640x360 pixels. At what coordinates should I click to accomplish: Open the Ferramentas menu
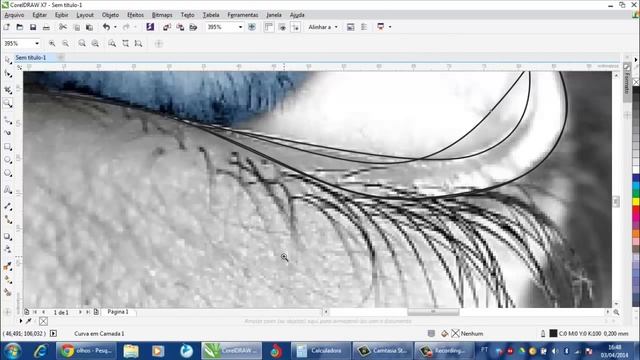tap(242, 15)
